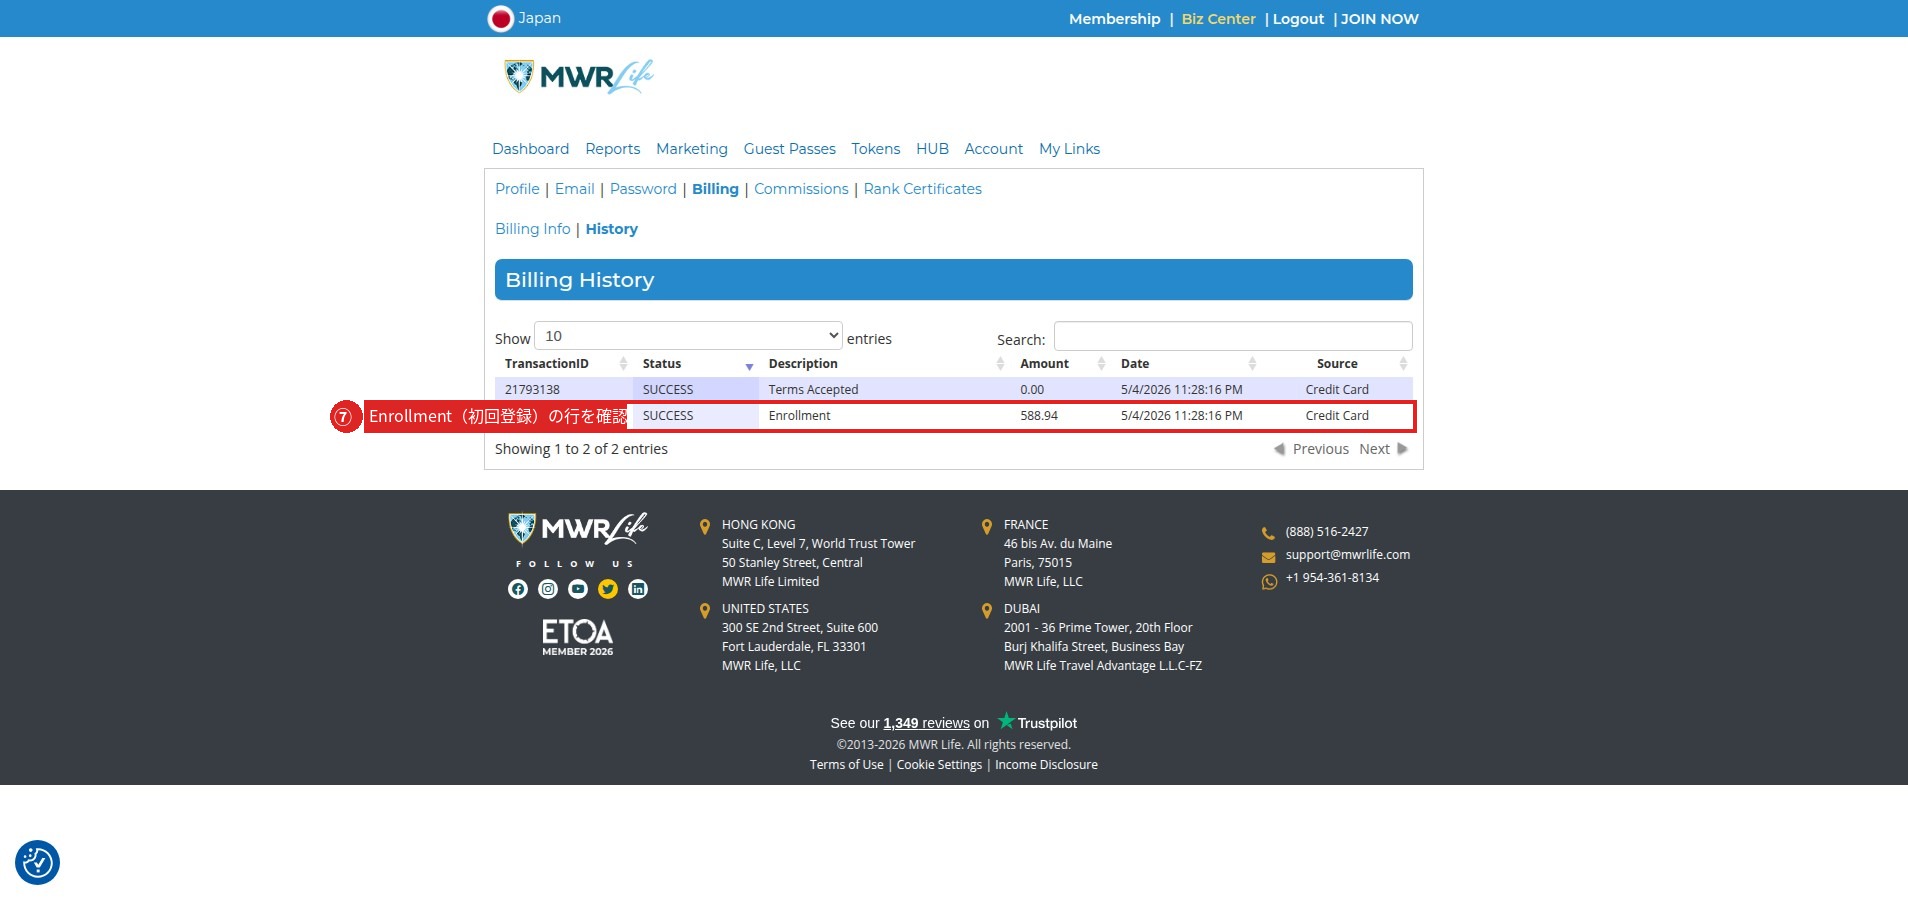The width and height of the screenshot is (1908, 900).
Task: Sort table by Status column
Action: [x=696, y=364]
